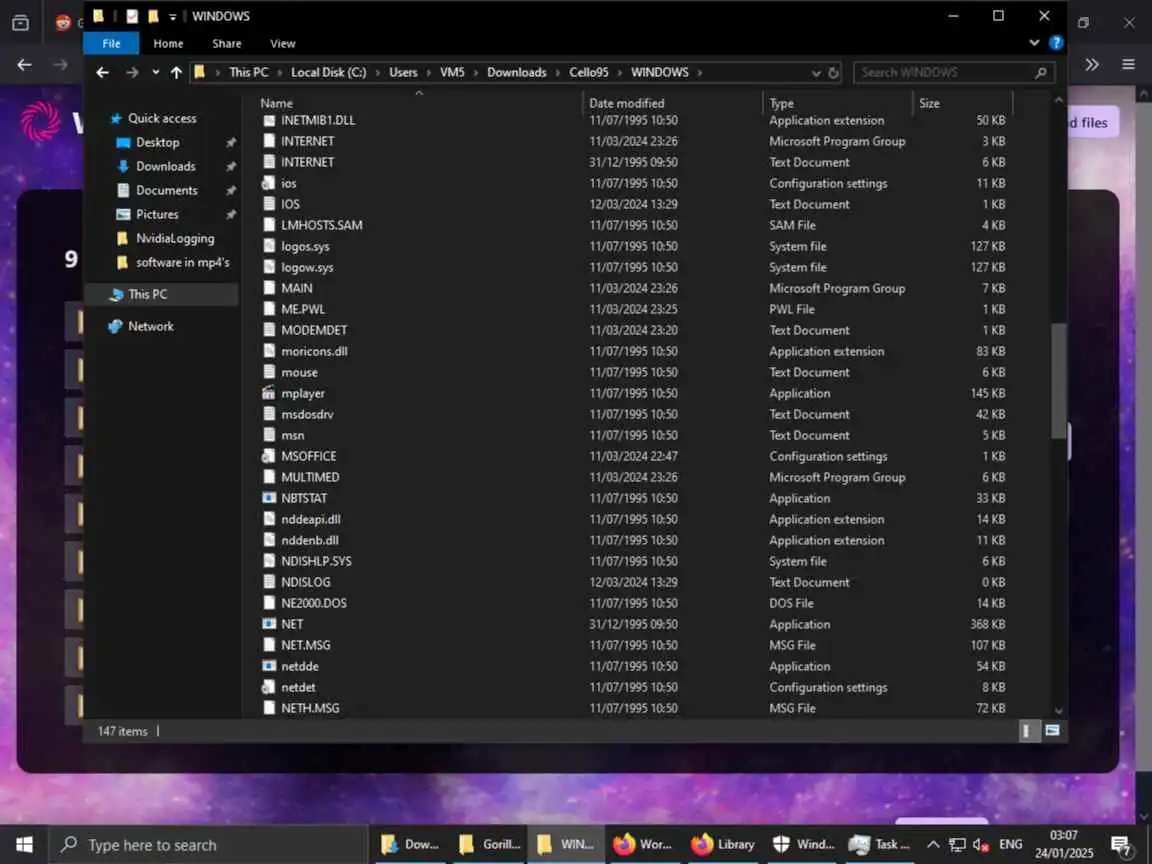
Task: Select the NET application icon
Action: point(269,624)
